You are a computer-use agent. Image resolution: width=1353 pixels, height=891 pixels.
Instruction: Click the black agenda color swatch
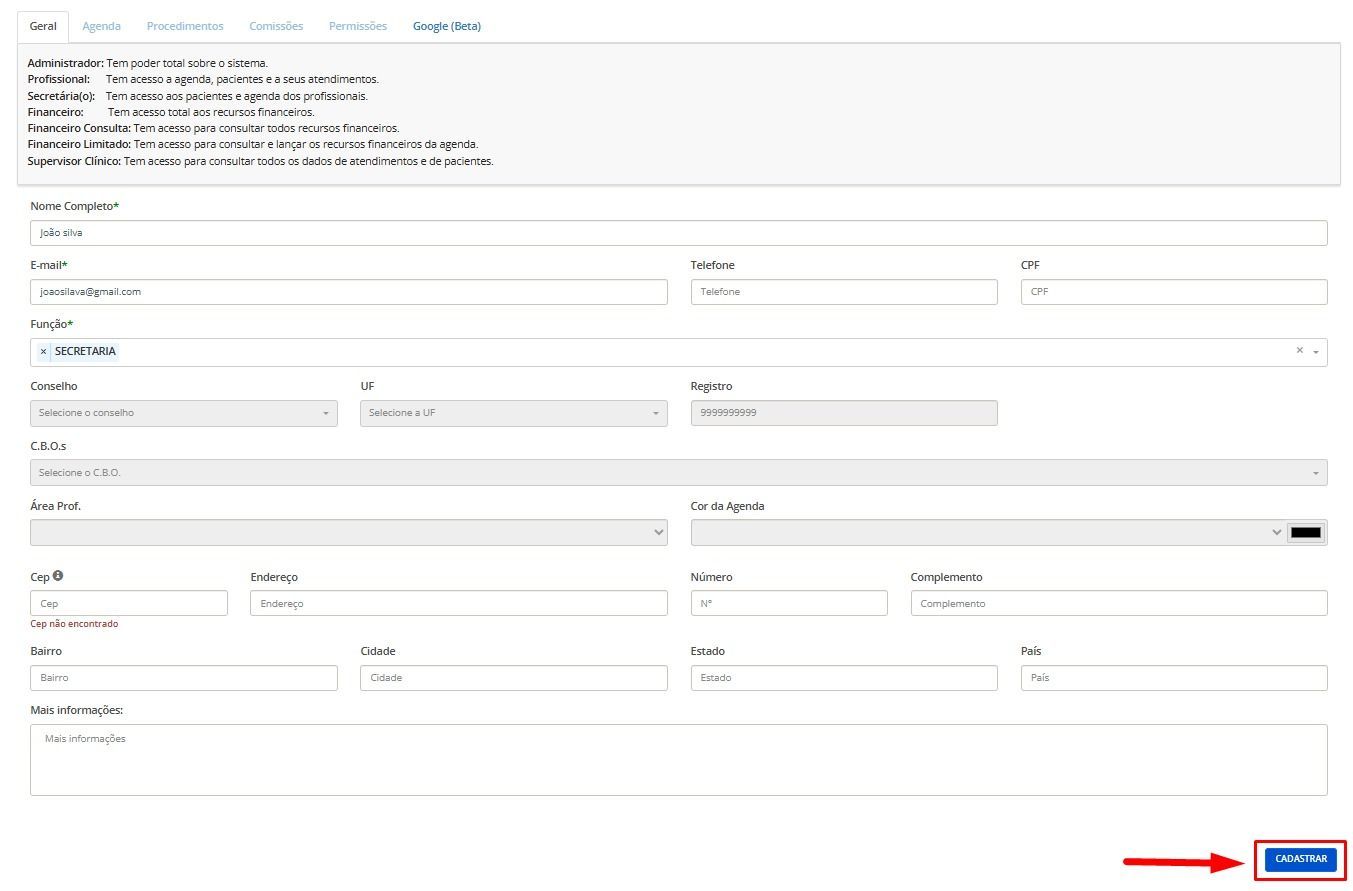pyautogui.click(x=1306, y=532)
